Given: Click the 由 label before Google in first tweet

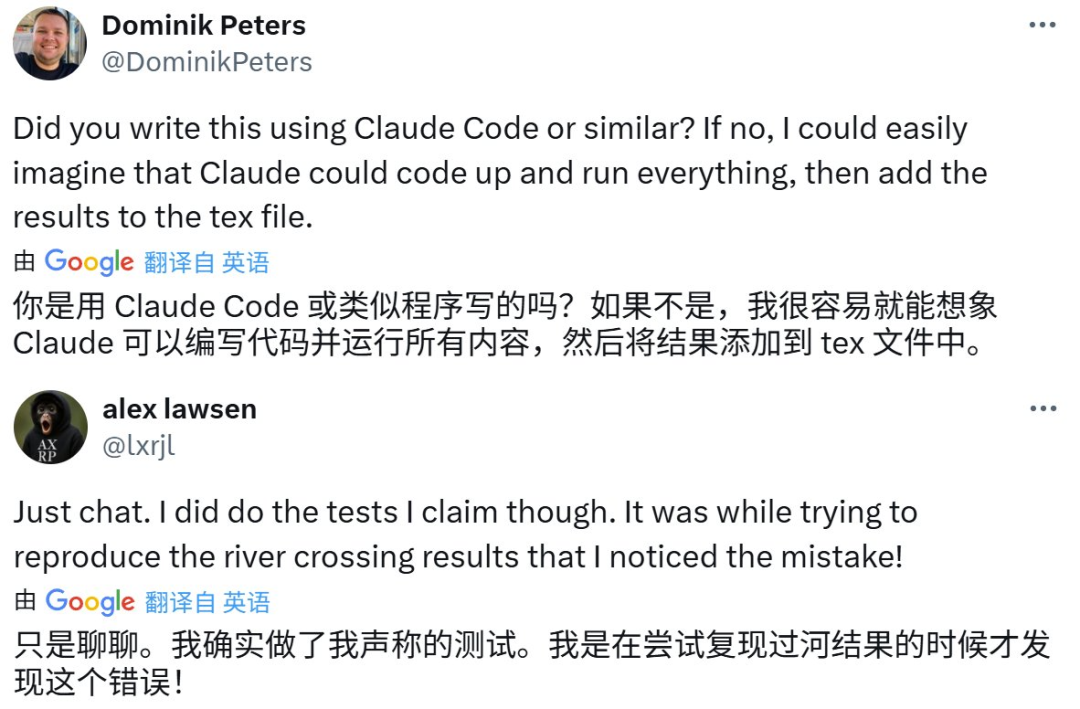Looking at the screenshot, I should [x=25, y=263].
